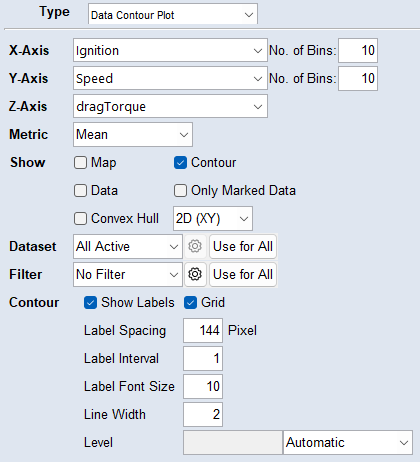Open the Level Automatic dropdown
420x462 pixels.
coord(348,442)
